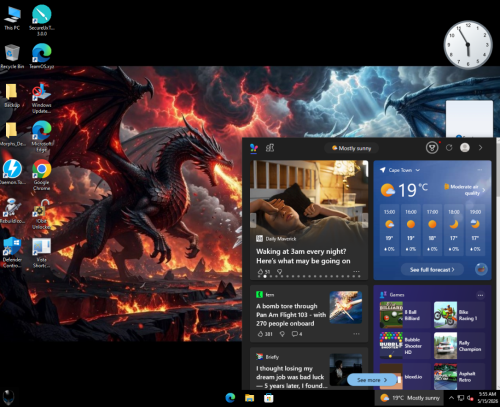Viewport: 500px width, 407px height.
Task: Click the Mostly sunny pill in widgets header
Action: [x=352, y=148]
